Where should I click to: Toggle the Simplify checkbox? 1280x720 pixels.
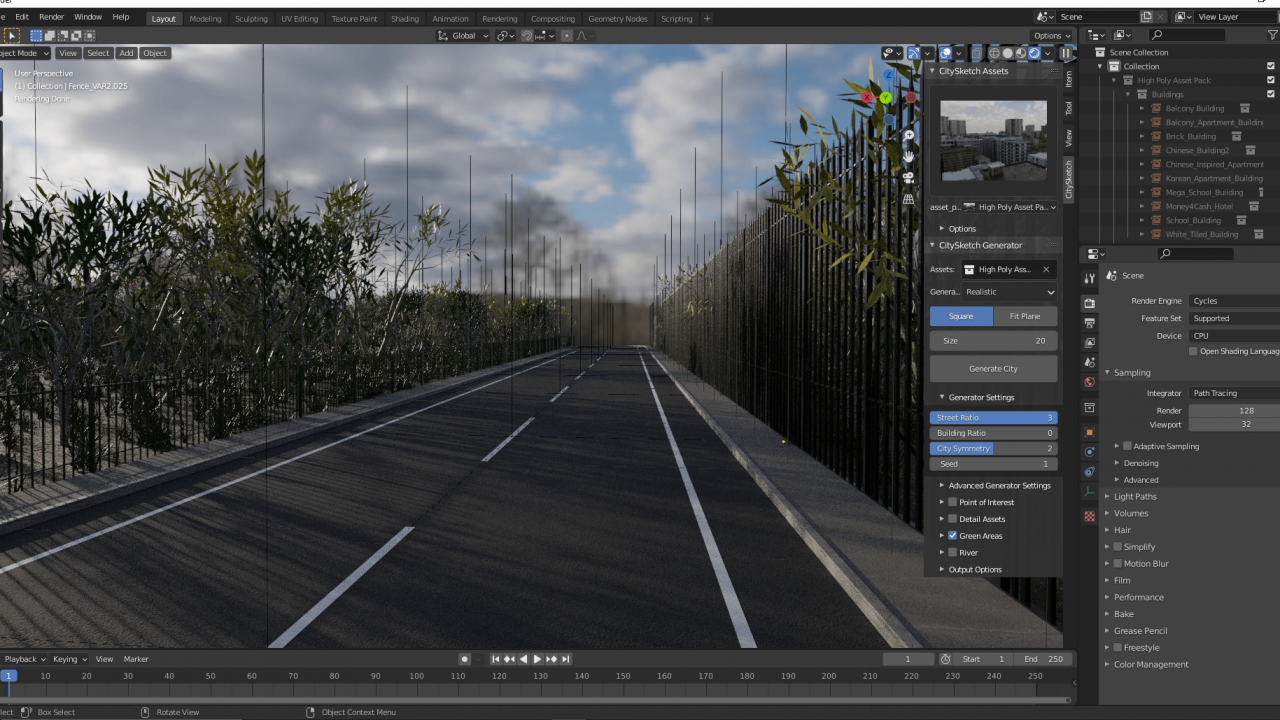tap(1117, 547)
